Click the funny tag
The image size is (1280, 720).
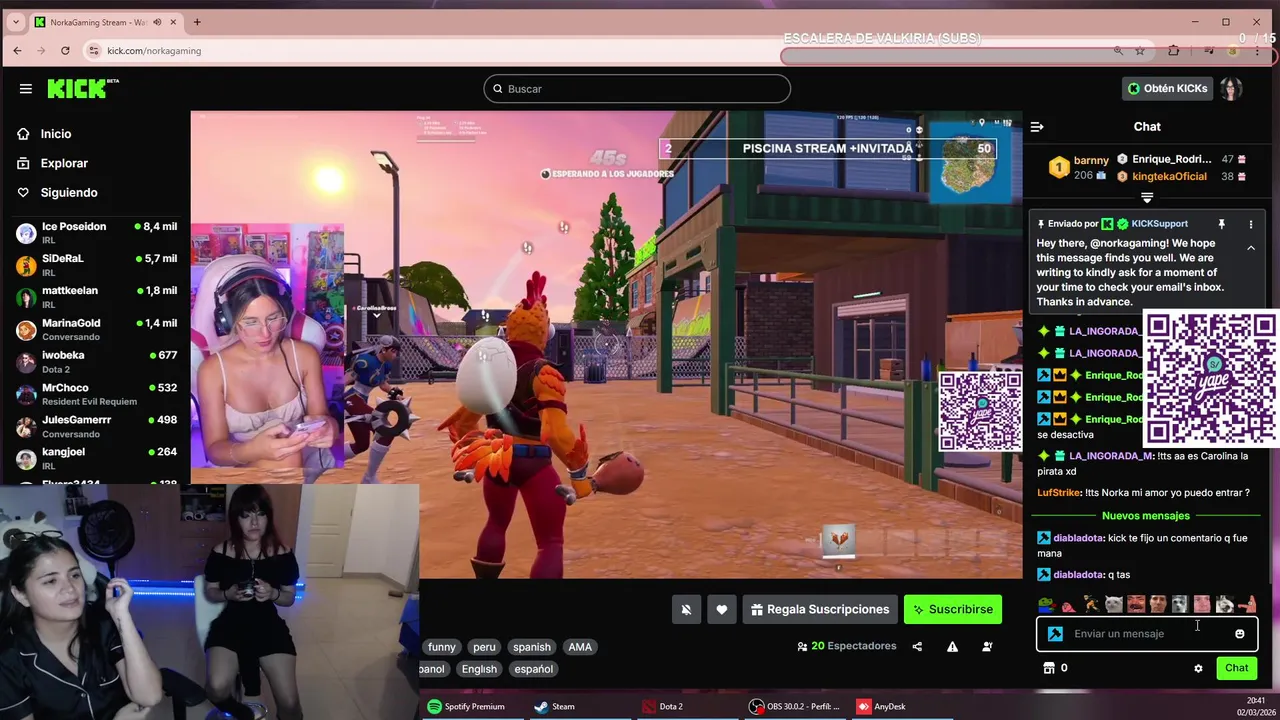(x=441, y=647)
